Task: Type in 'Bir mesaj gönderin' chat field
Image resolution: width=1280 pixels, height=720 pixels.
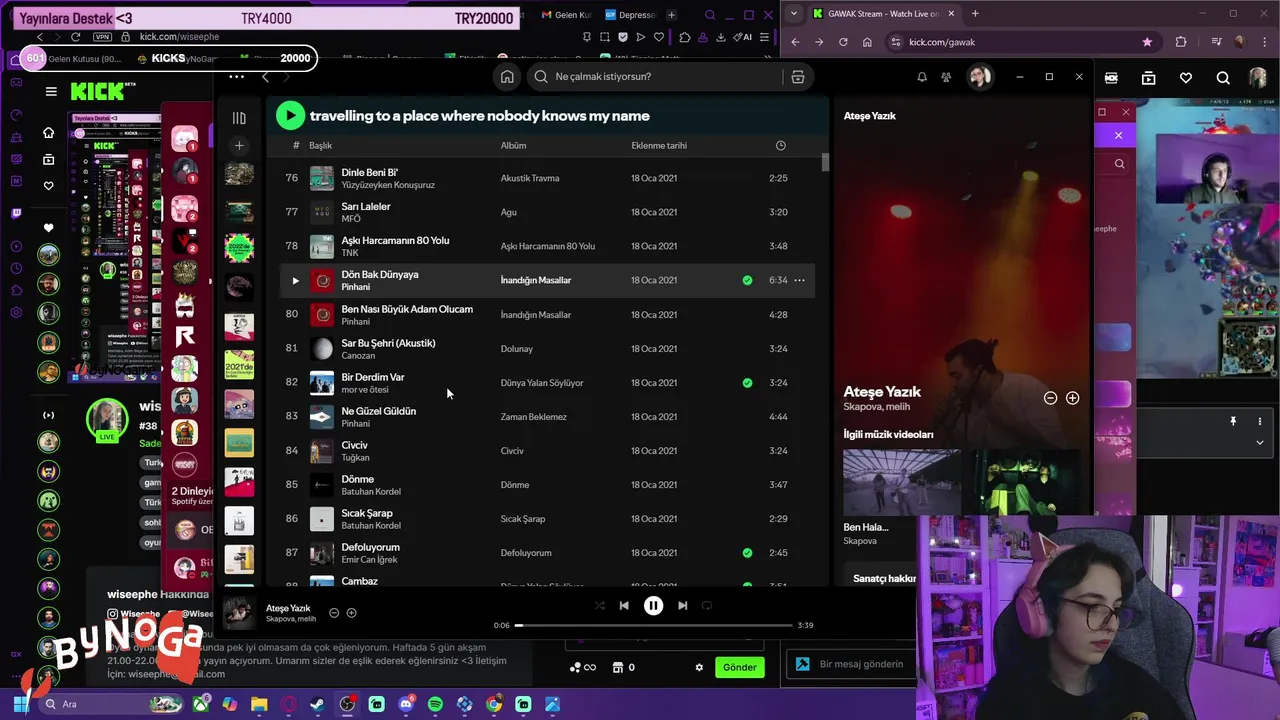Action: 860,664
